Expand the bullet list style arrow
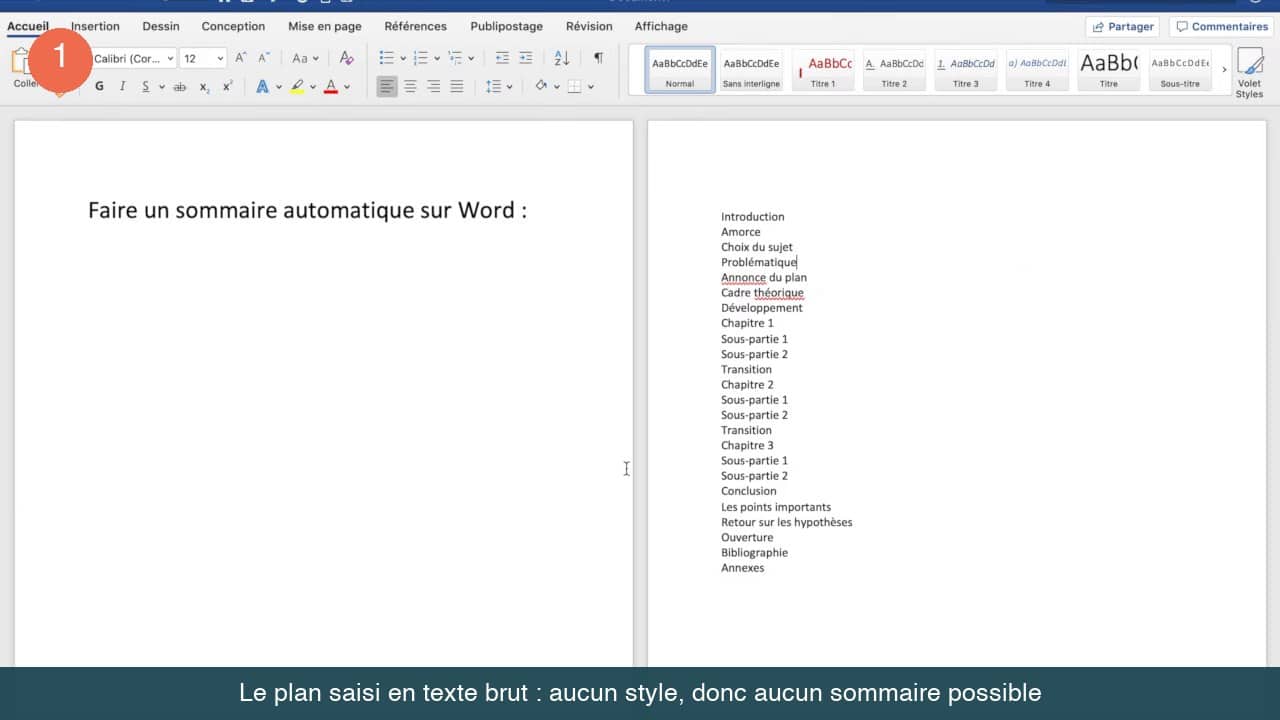The image size is (1280, 720). coord(403,59)
